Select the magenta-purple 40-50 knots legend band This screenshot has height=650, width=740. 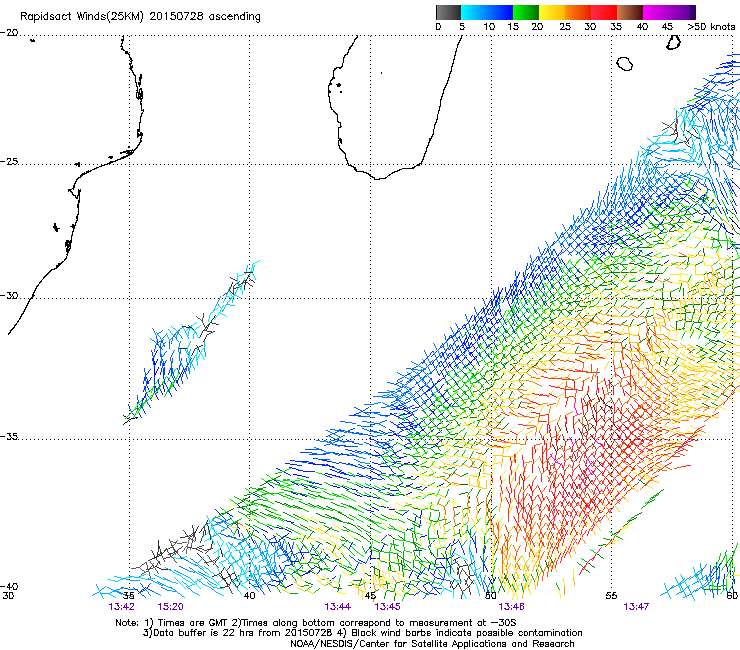click(669, 12)
